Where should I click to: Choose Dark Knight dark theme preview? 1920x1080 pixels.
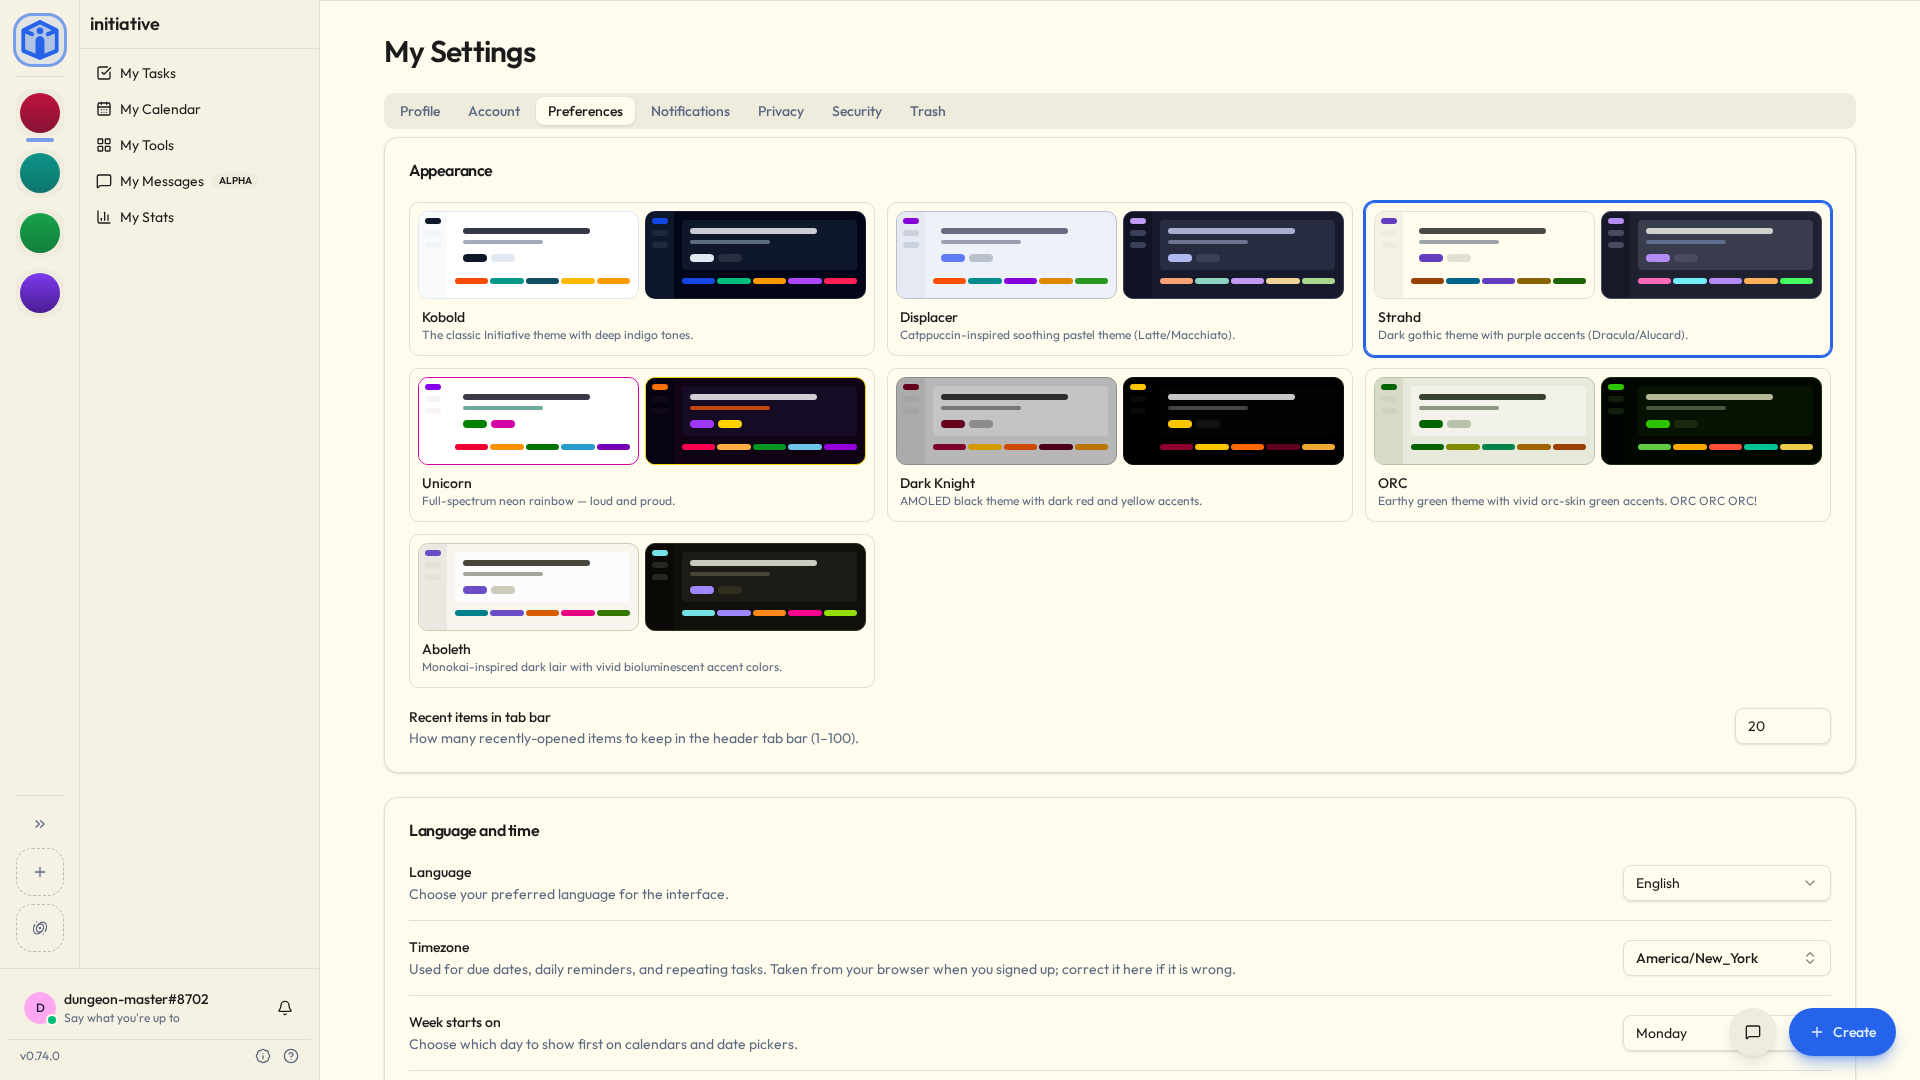(x=1233, y=421)
